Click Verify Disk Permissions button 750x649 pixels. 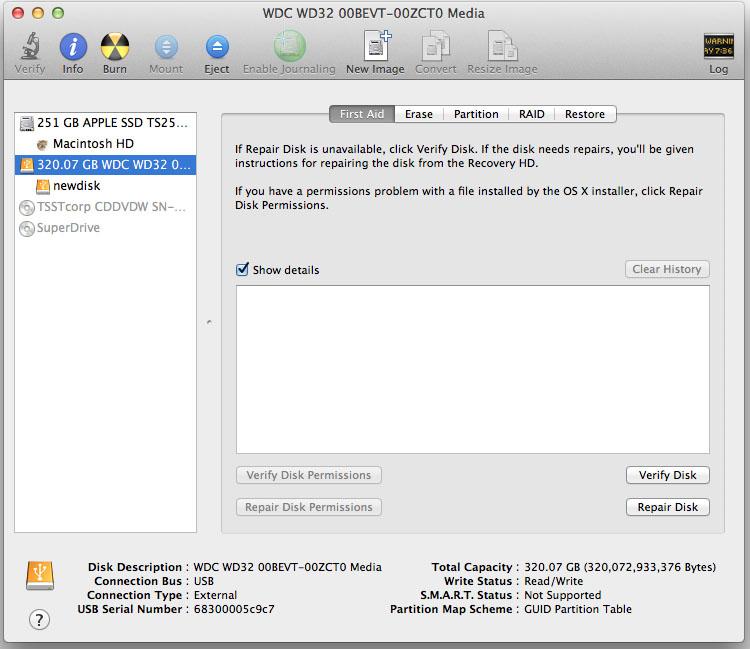tap(309, 475)
